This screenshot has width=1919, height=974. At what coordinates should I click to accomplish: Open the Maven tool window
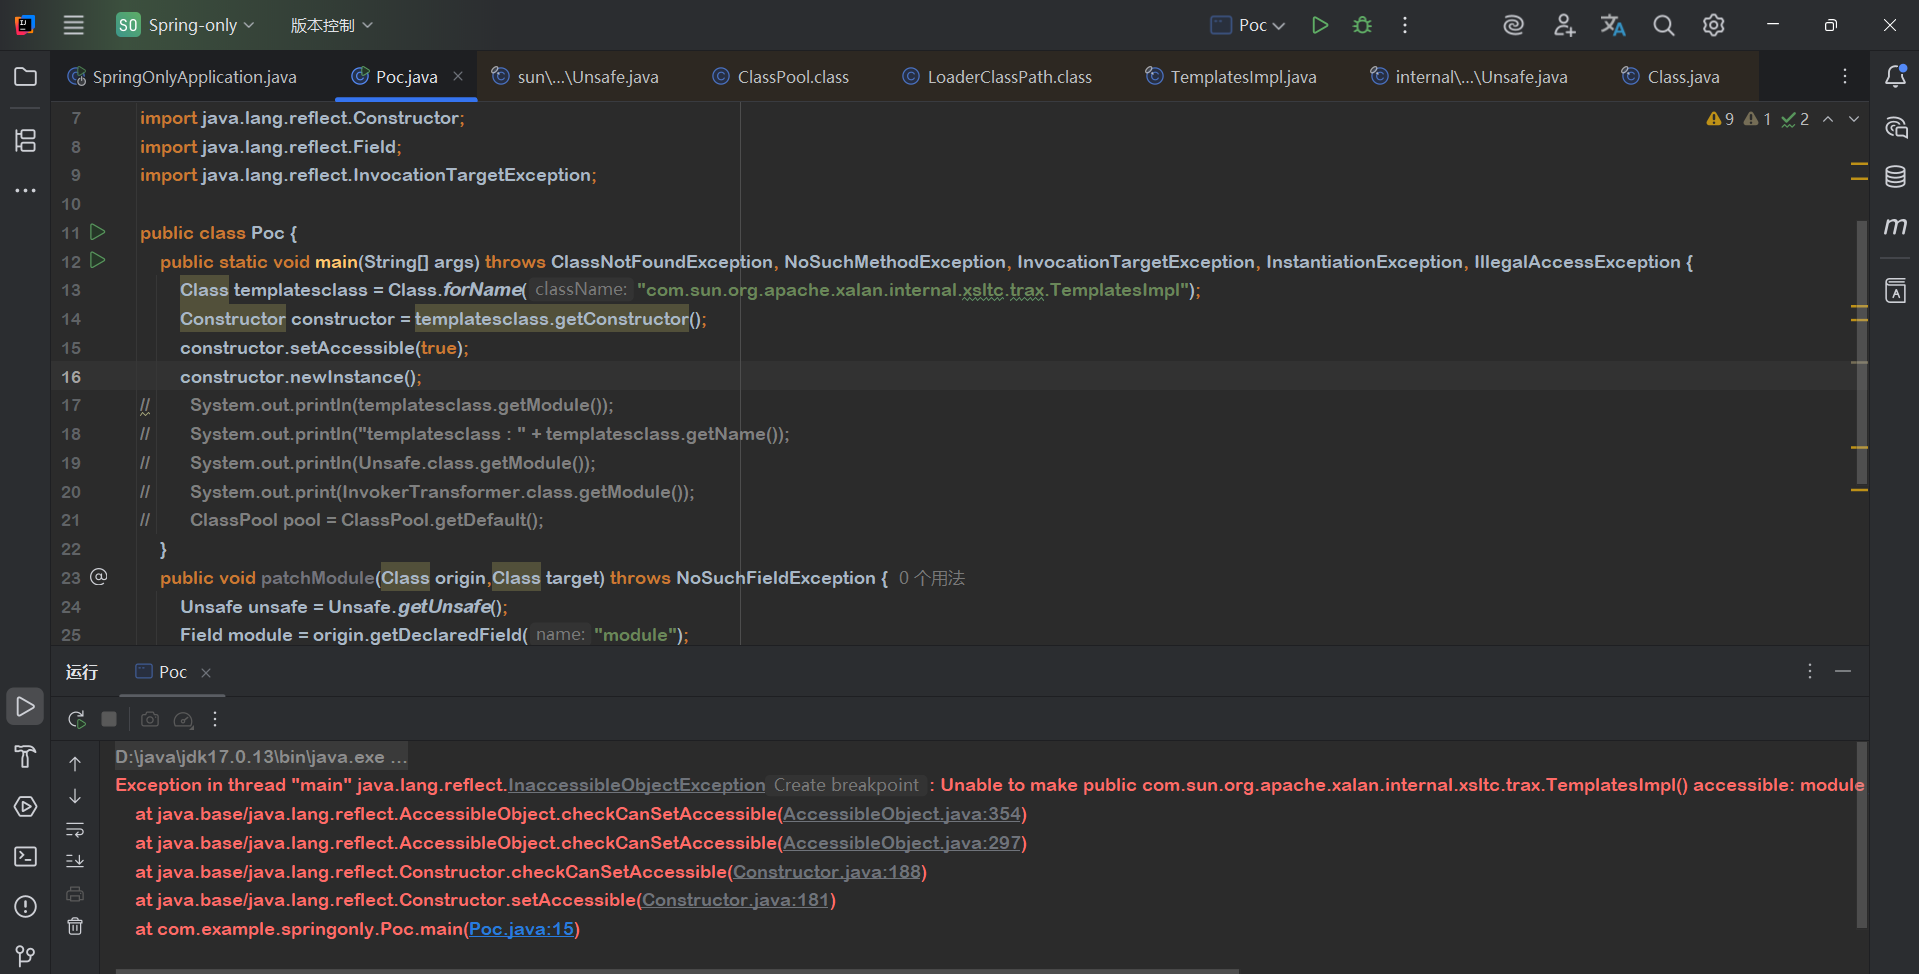(1895, 227)
